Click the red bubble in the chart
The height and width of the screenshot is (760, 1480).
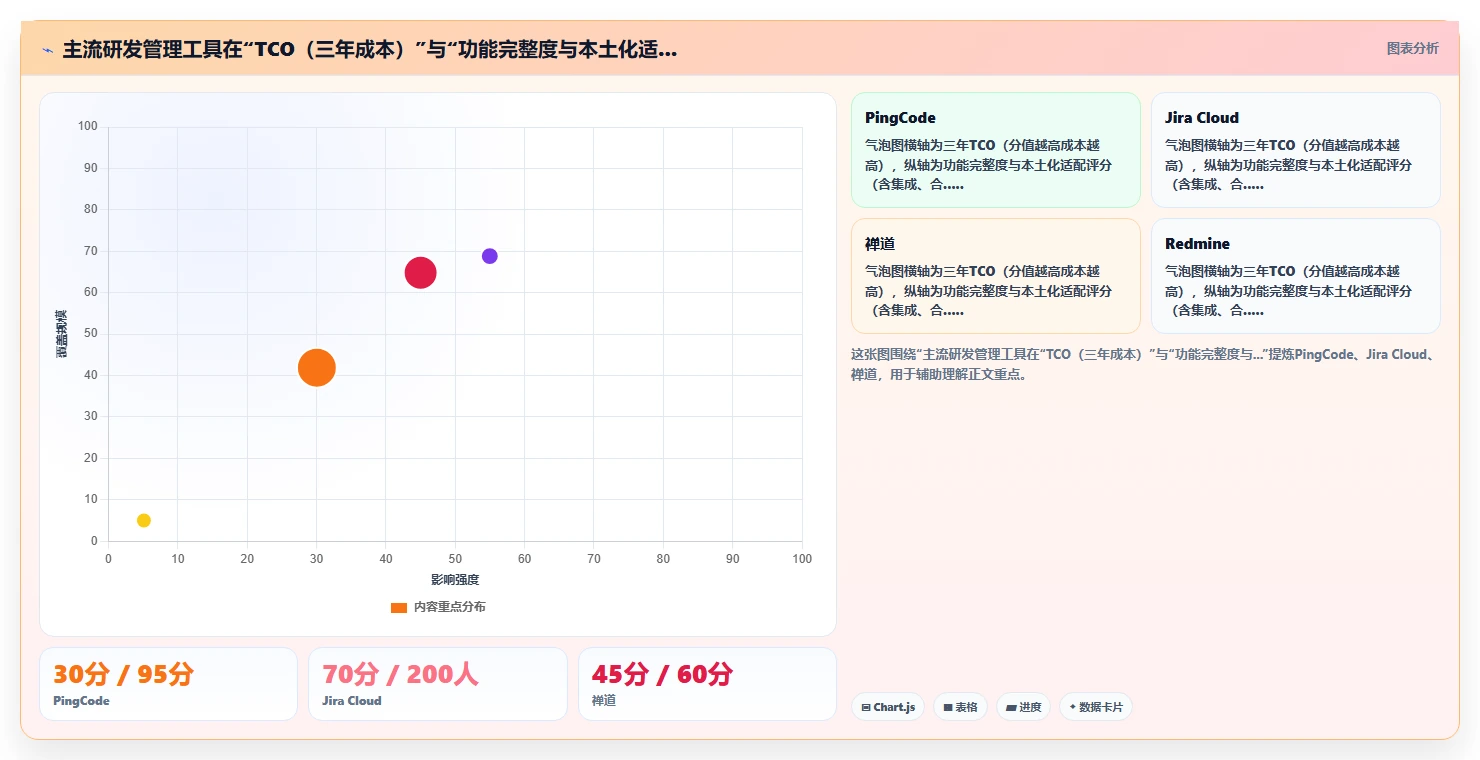click(x=421, y=273)
